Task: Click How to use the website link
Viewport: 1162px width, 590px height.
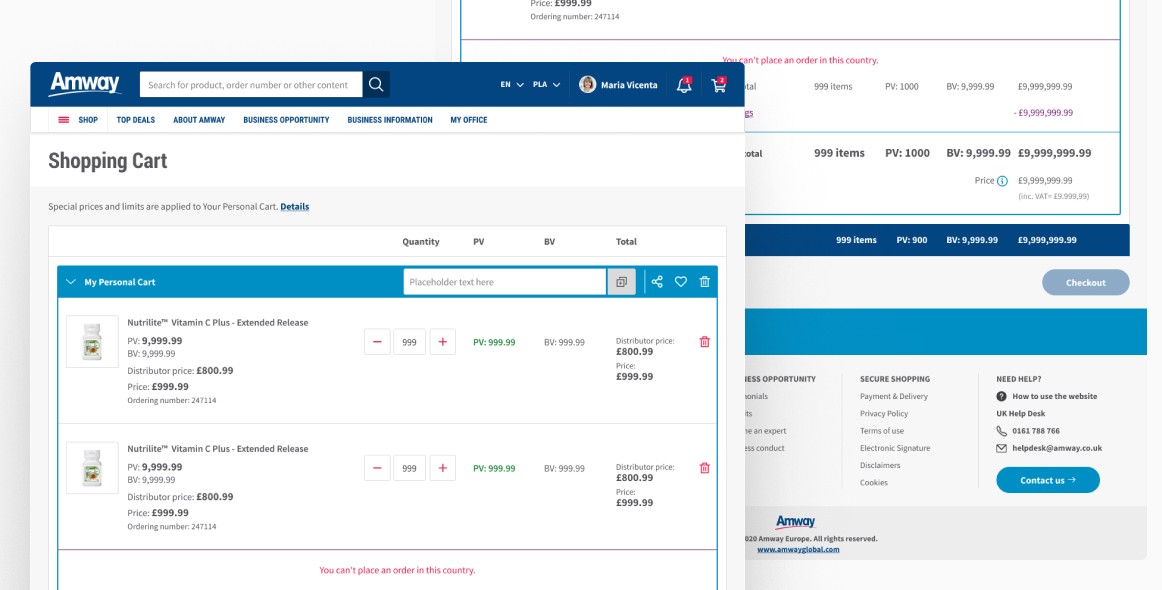Action: (1055, 397)
